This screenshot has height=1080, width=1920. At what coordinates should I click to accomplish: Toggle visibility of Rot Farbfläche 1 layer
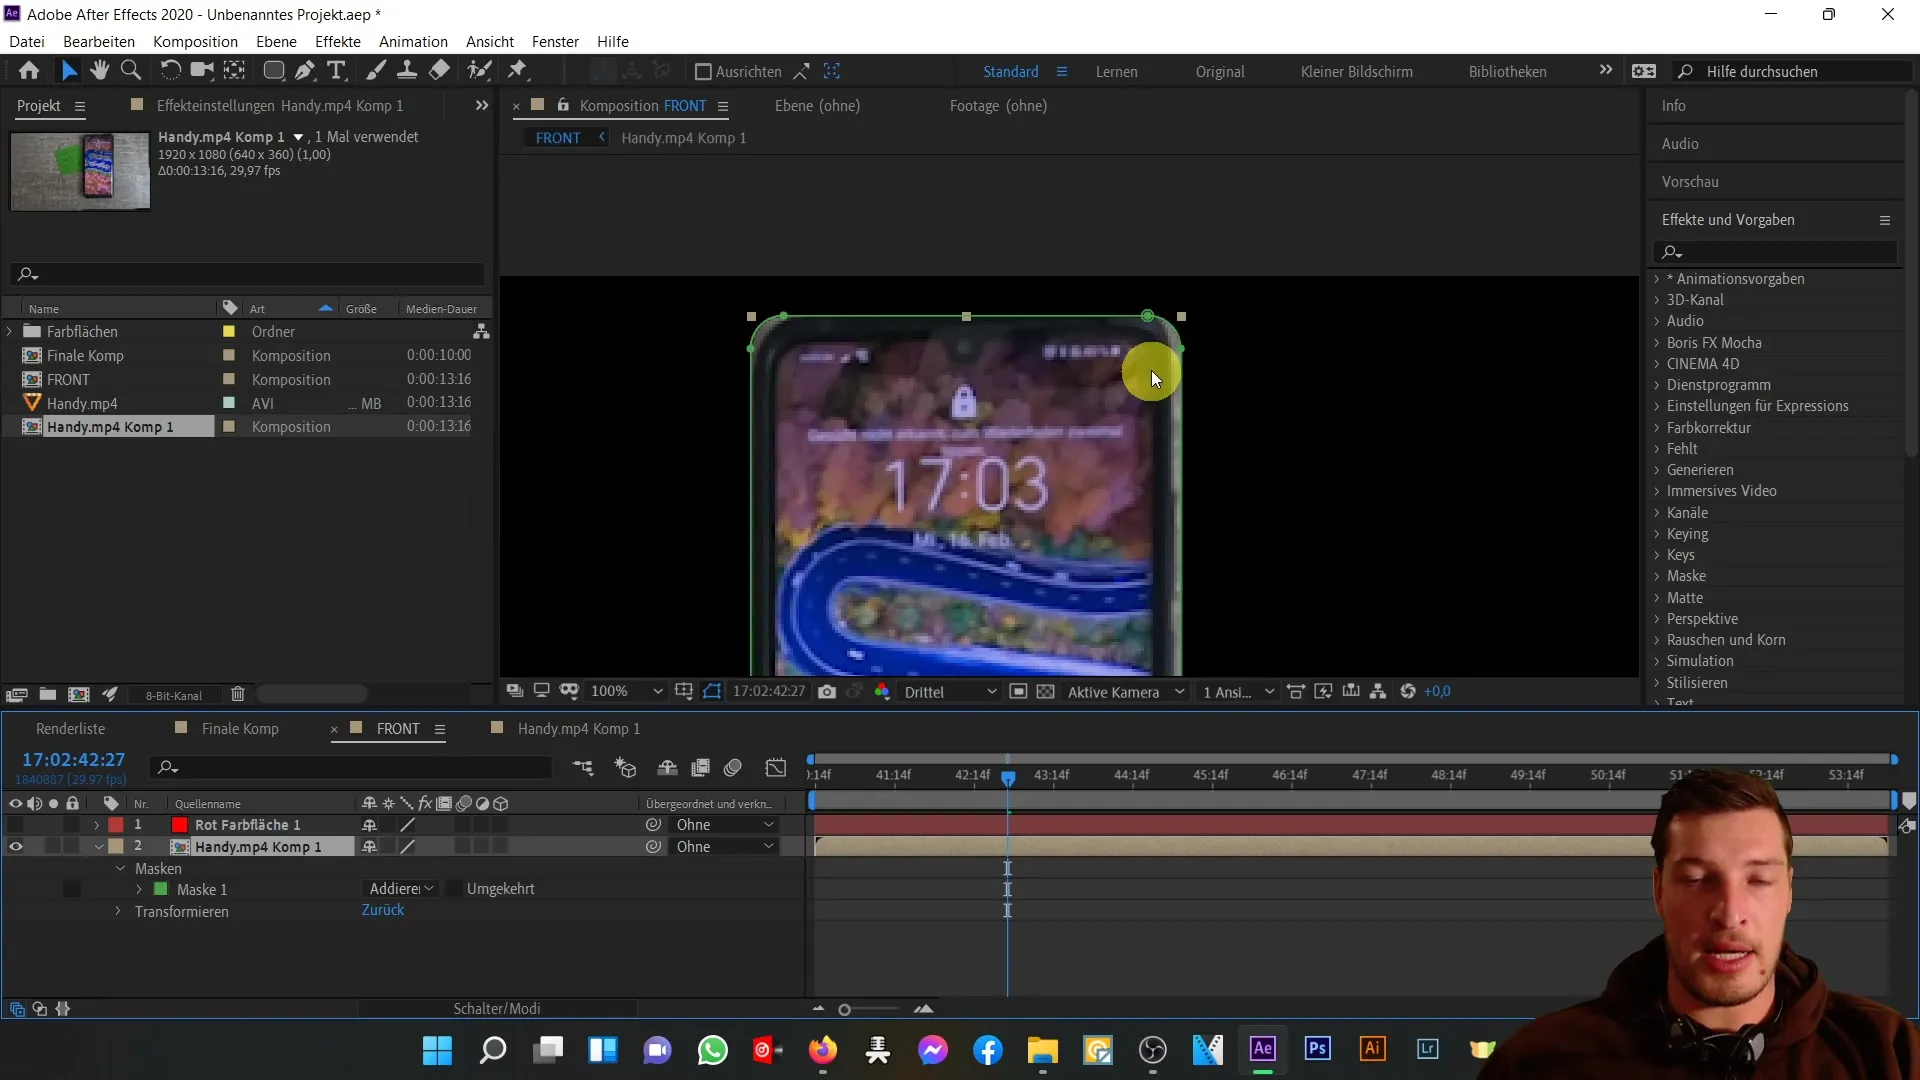[x=15, y=824]
